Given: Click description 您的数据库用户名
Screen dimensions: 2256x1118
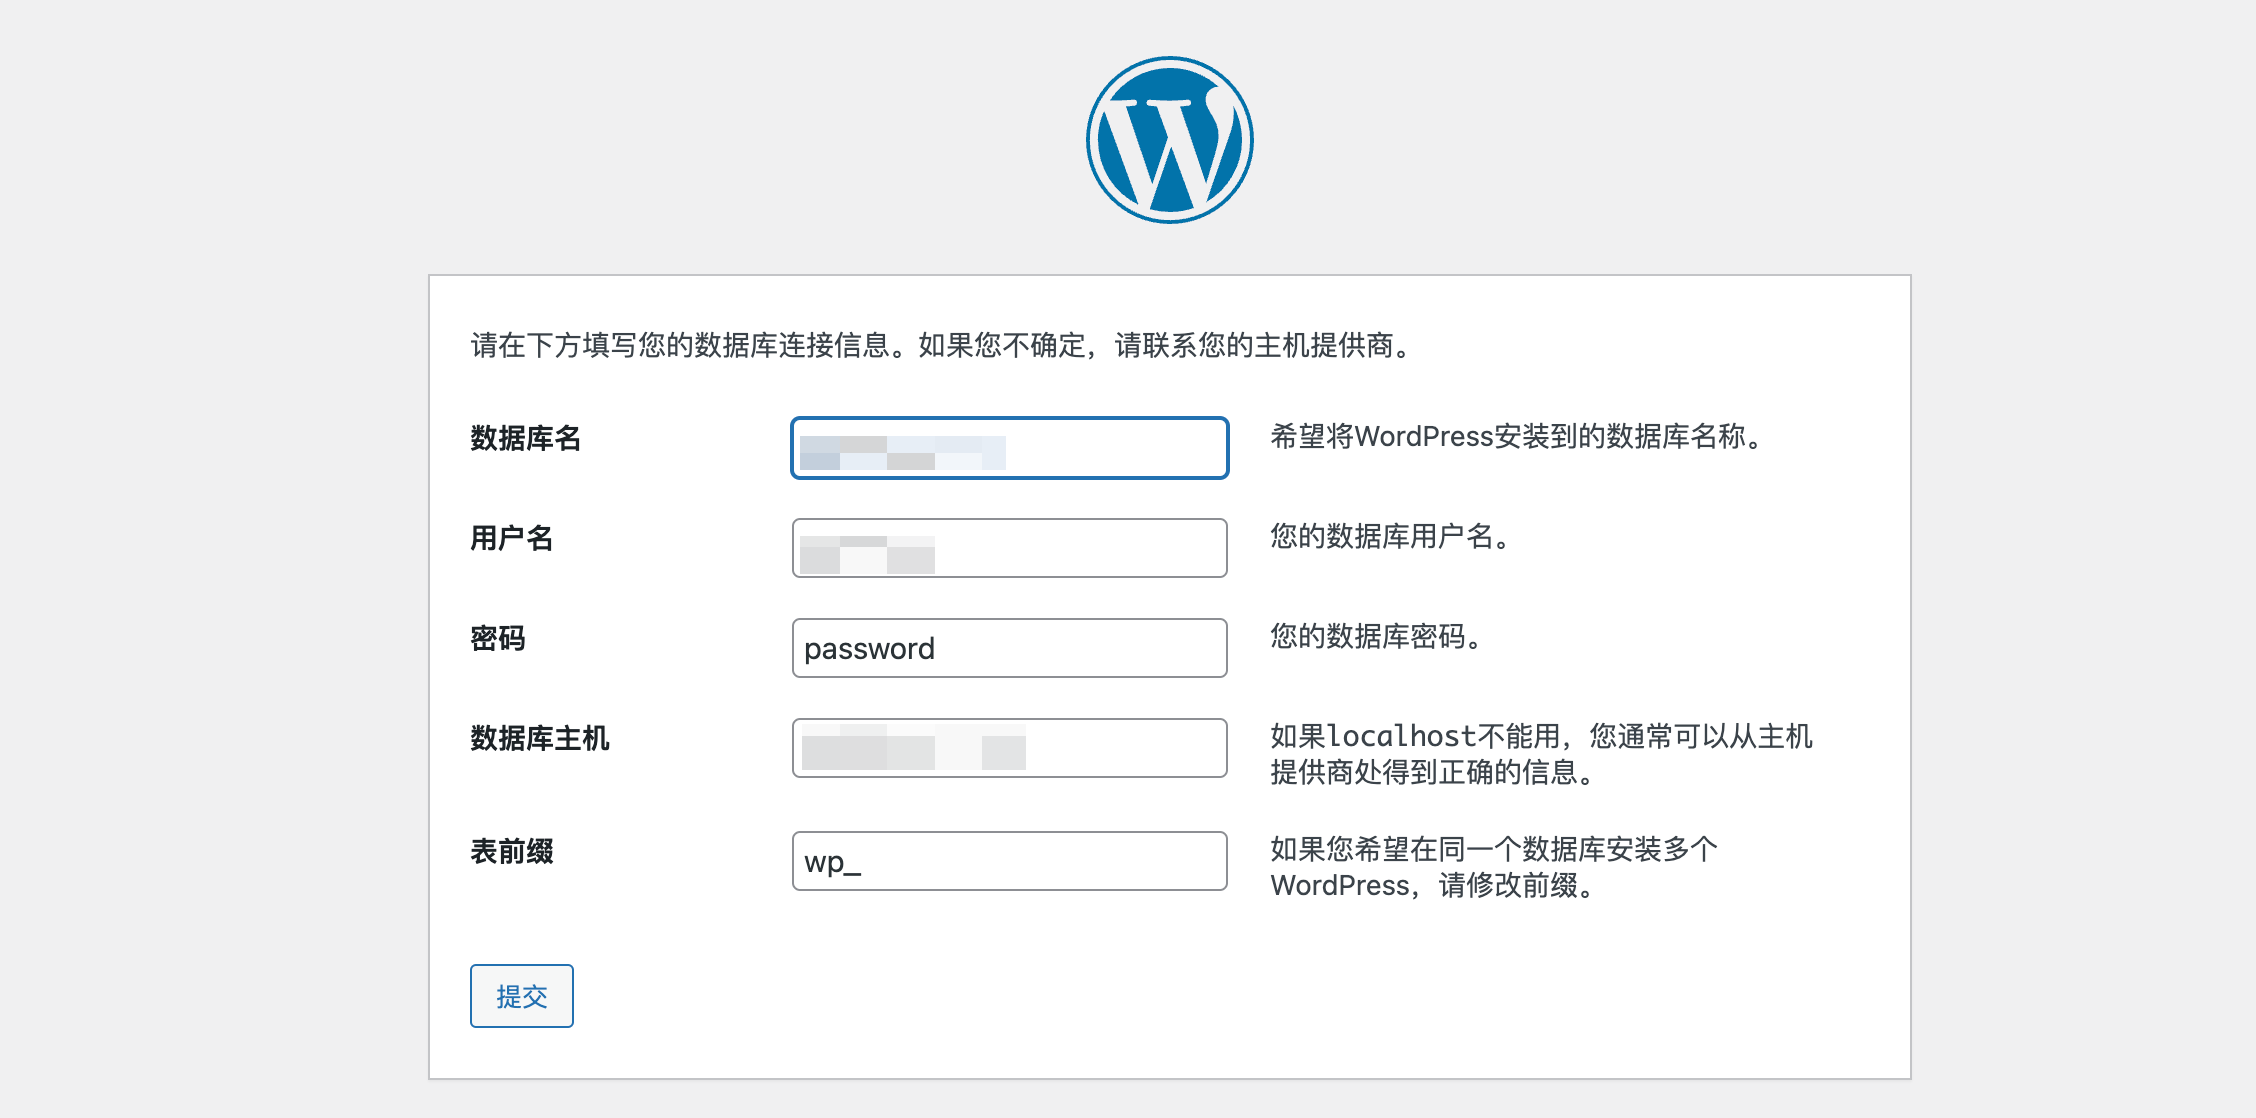Looking at the screenshot, I should coord(1390,536).
